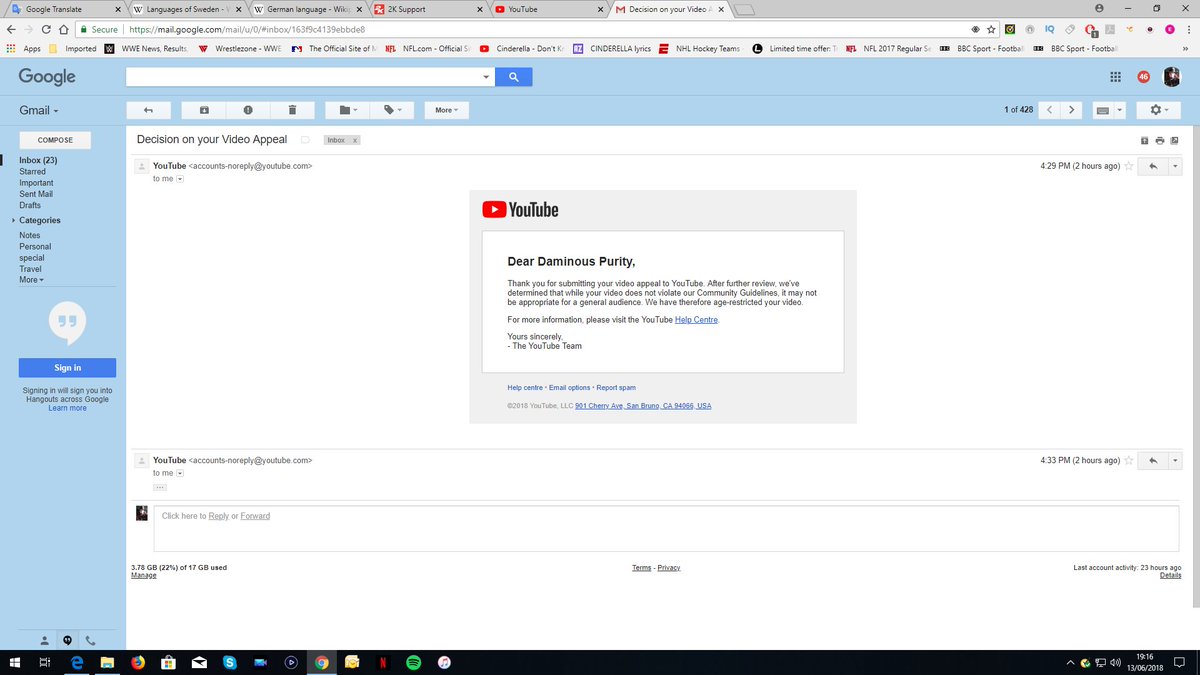Screen dimensions: 1200x675
Task: Open conversation in a new window
Action: 1174,140
